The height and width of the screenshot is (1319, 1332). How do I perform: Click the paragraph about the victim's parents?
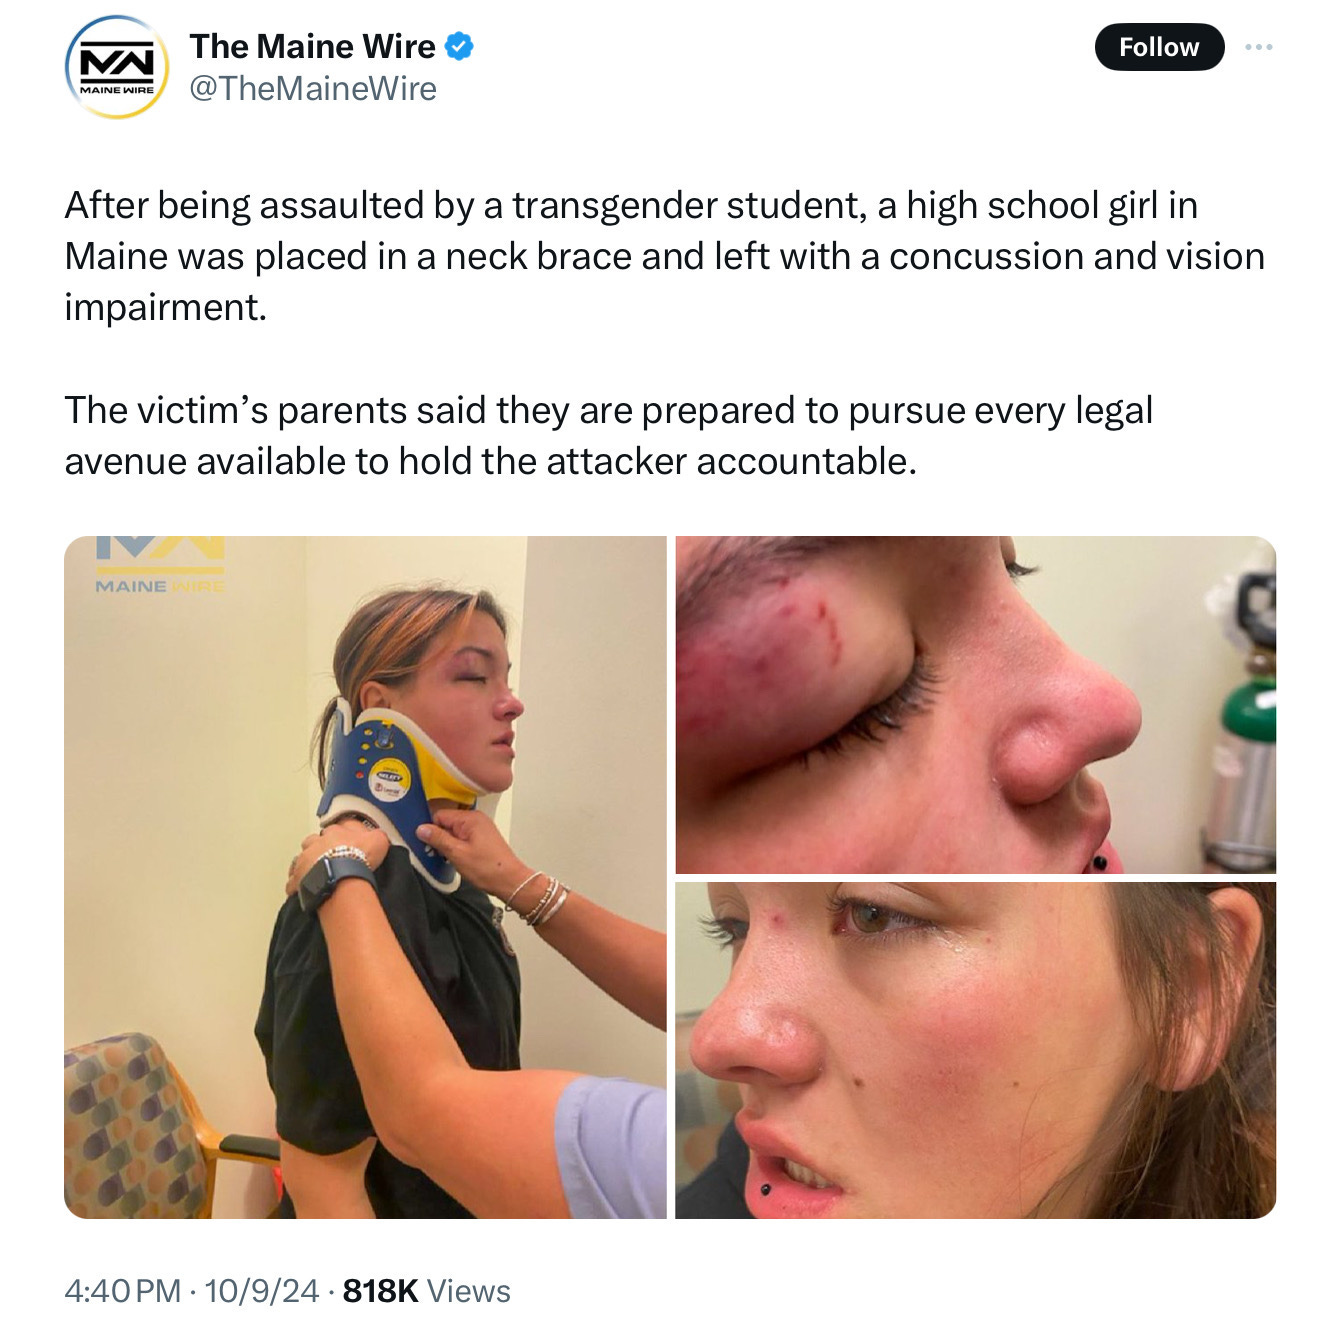609,436
